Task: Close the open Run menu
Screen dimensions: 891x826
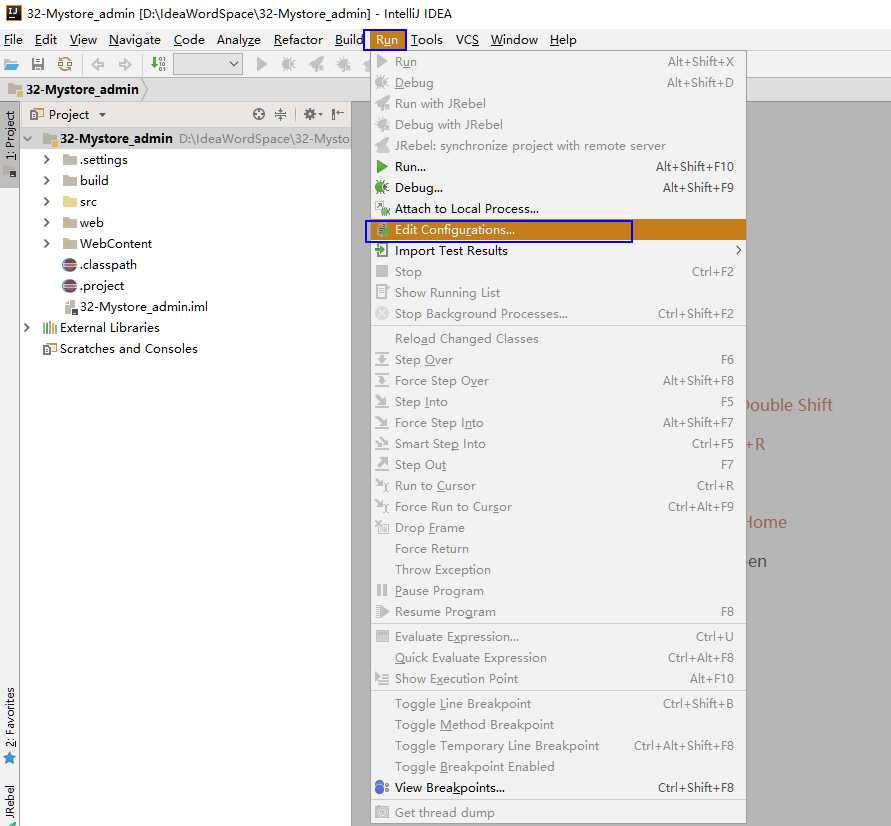Action: [x=386, y=40]
